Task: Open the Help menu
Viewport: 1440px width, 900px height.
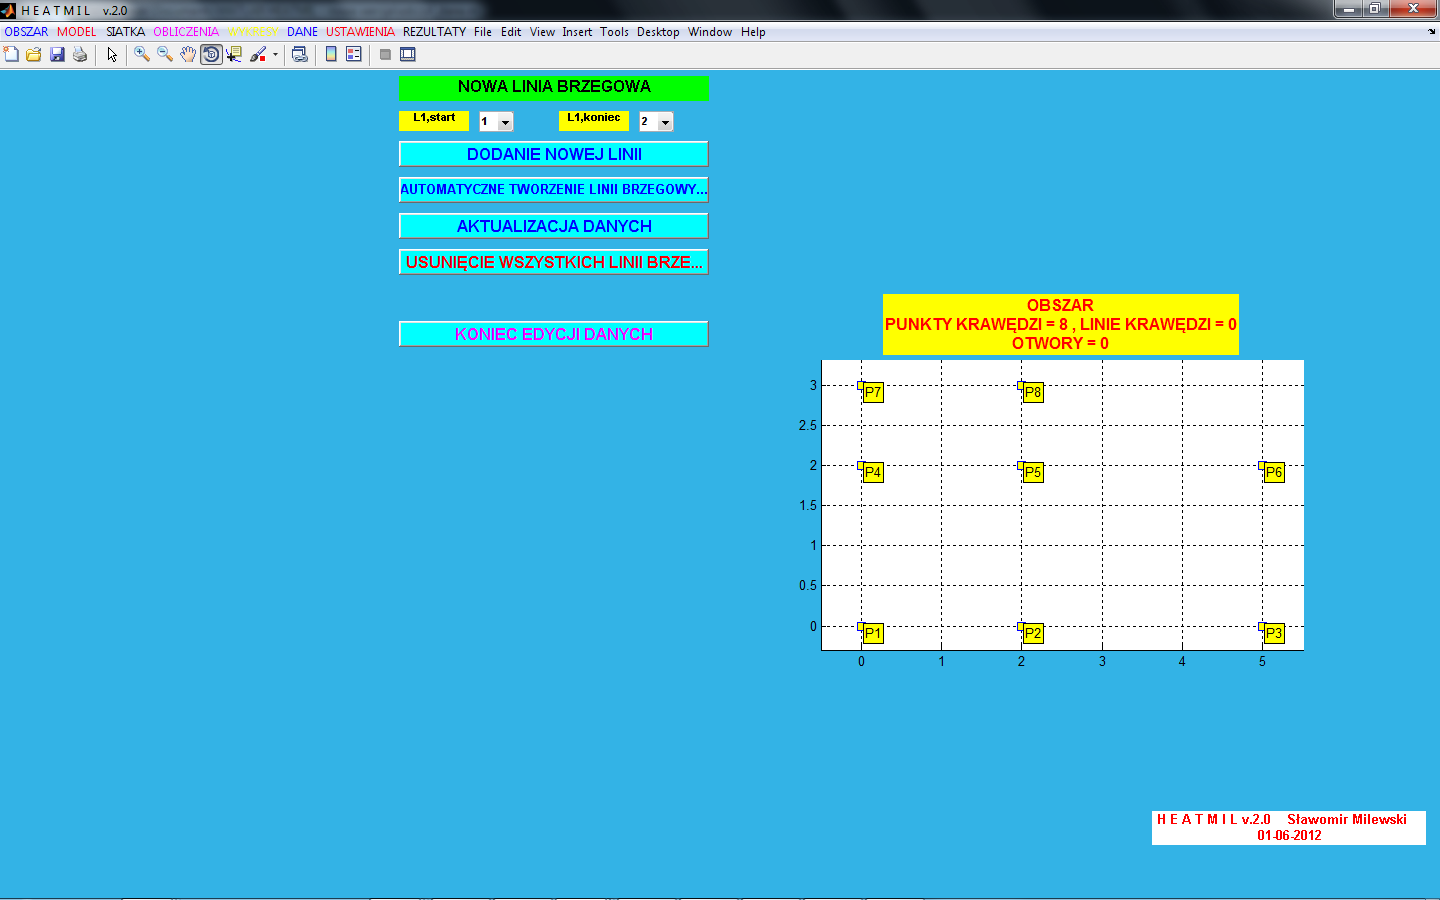Action: [753, 32]
